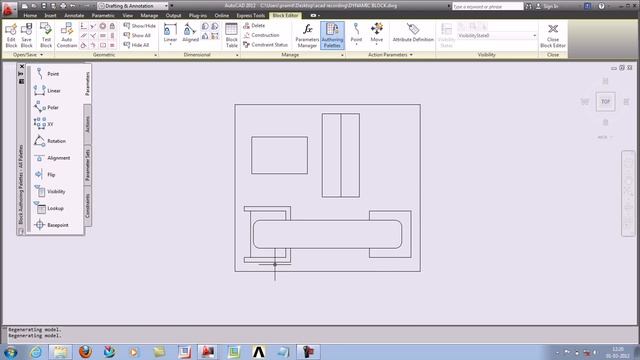Image resolution: width=640 pixels, height=360 pixels.
Task: Click the Undo arrow in quick access
Action: (72, 6)
